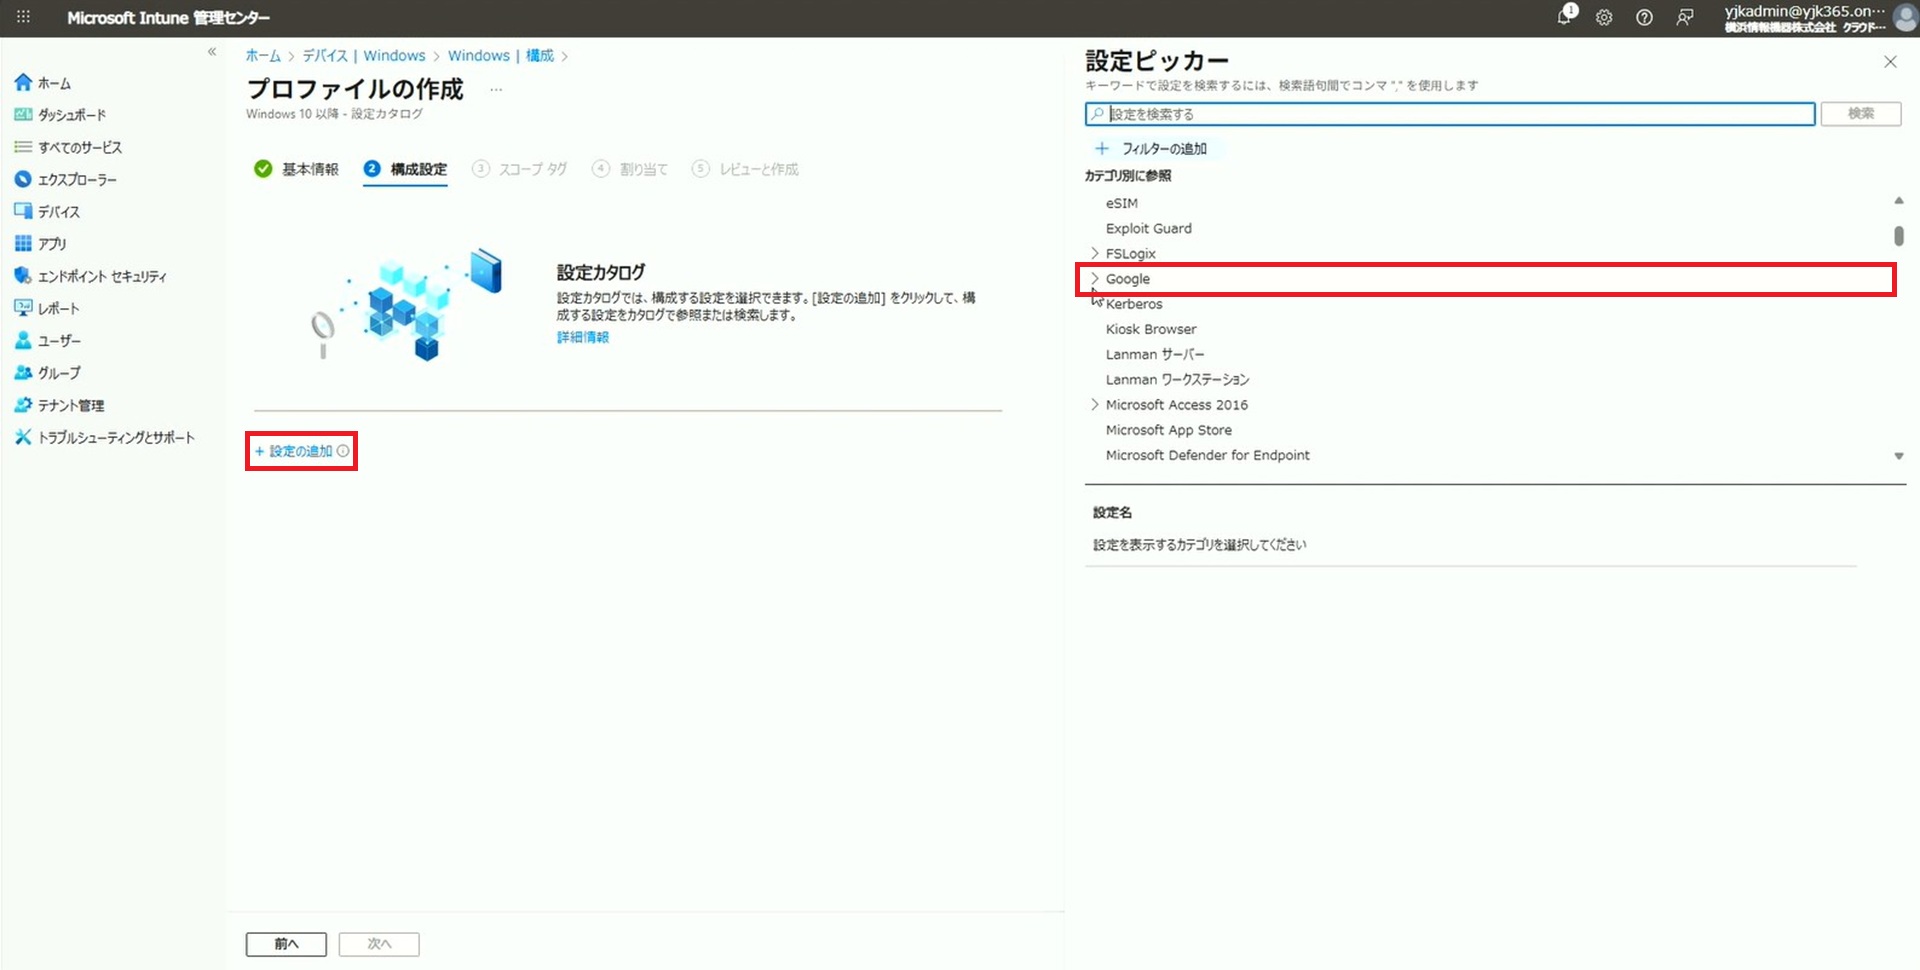This screenshot has height=970, width=1920.
Task: Expand the Microsoft Access 2016 category
Action: point(1095,405)
